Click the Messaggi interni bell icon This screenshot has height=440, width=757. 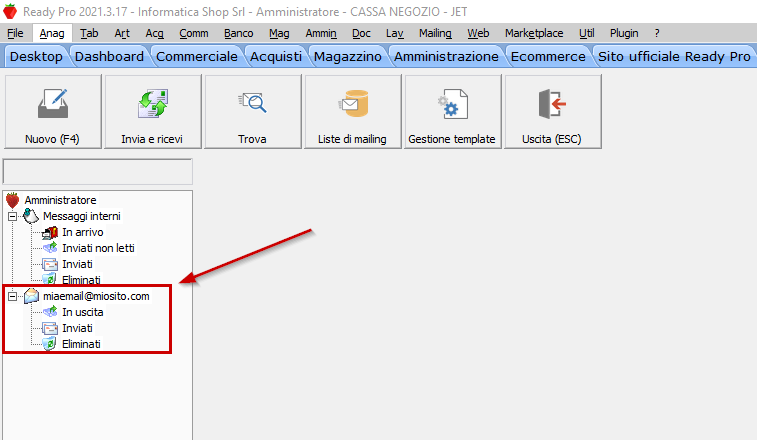31,216
